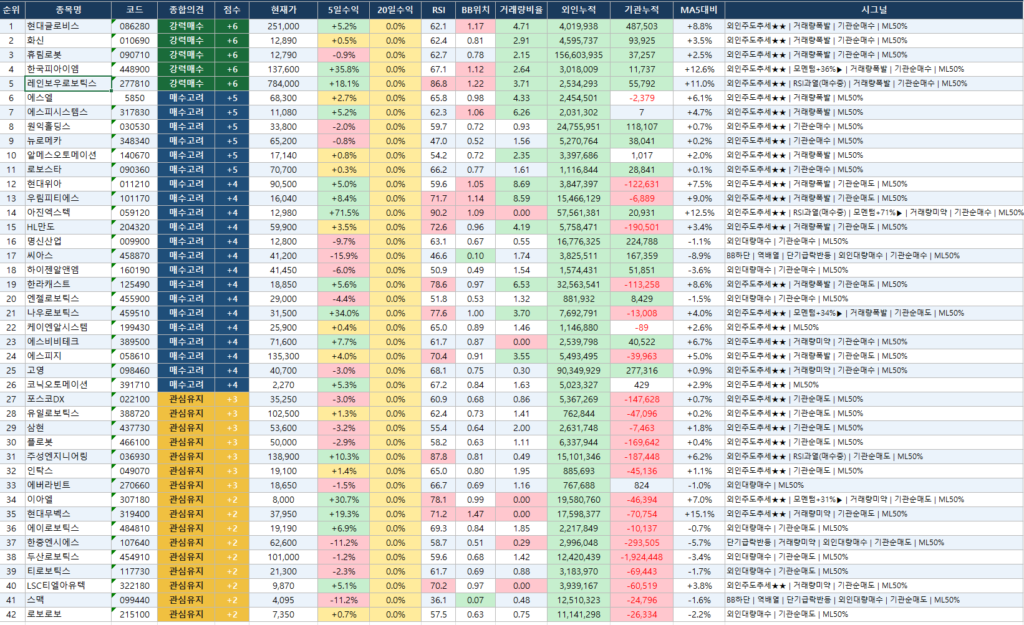The height and width of the screenshot is (625, 1024).
Task: Click the 현대글로비스 stock name cell
Action: point(68,26)
